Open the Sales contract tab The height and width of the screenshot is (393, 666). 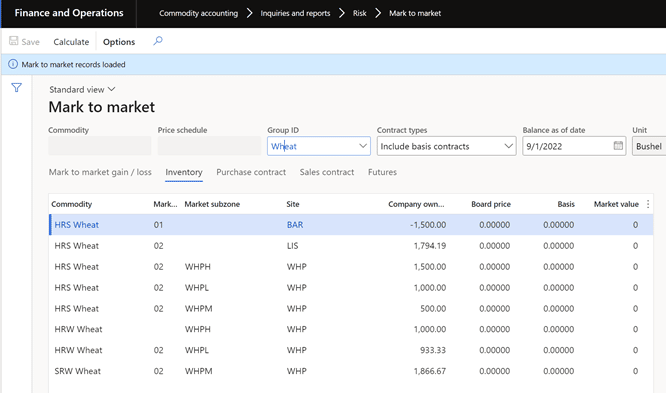[x=327, y=172]
